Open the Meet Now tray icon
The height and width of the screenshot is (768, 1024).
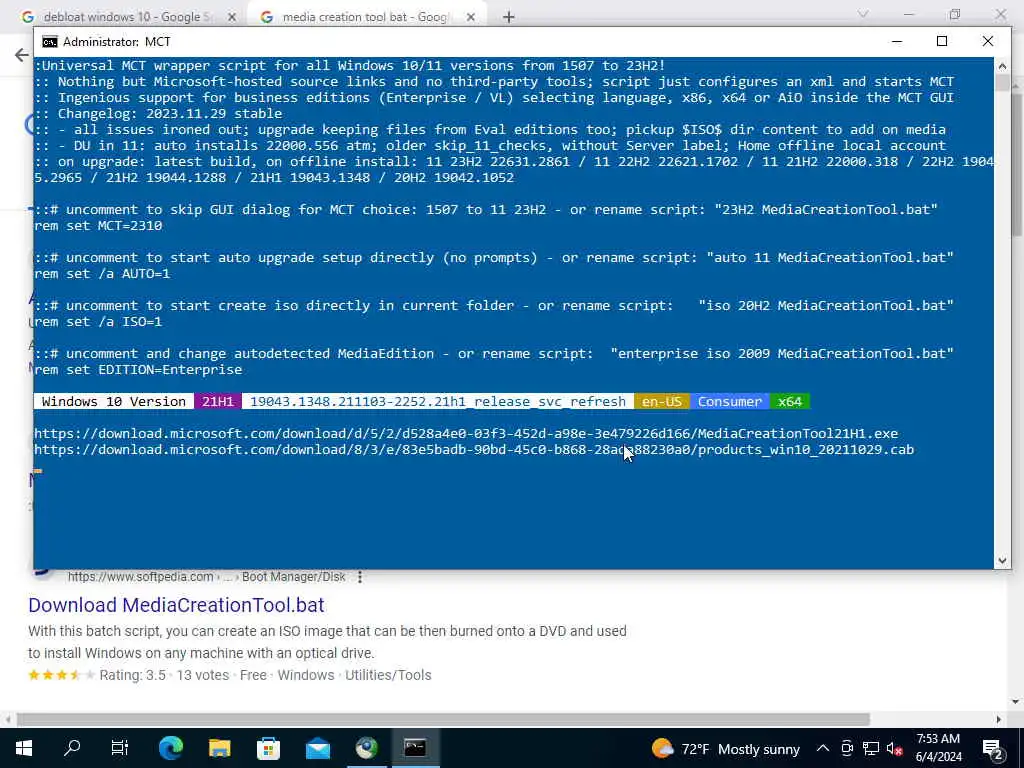[x=847, y=748]
